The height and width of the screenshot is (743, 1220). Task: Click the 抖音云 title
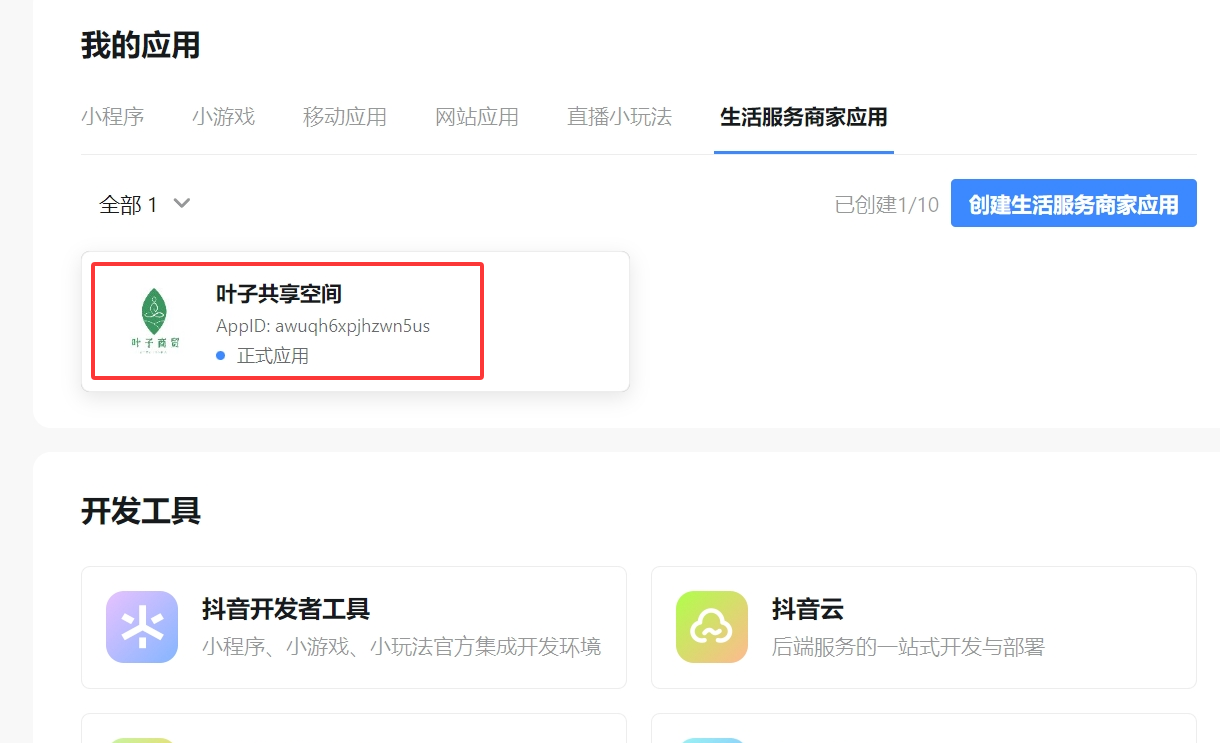(808, 609)
